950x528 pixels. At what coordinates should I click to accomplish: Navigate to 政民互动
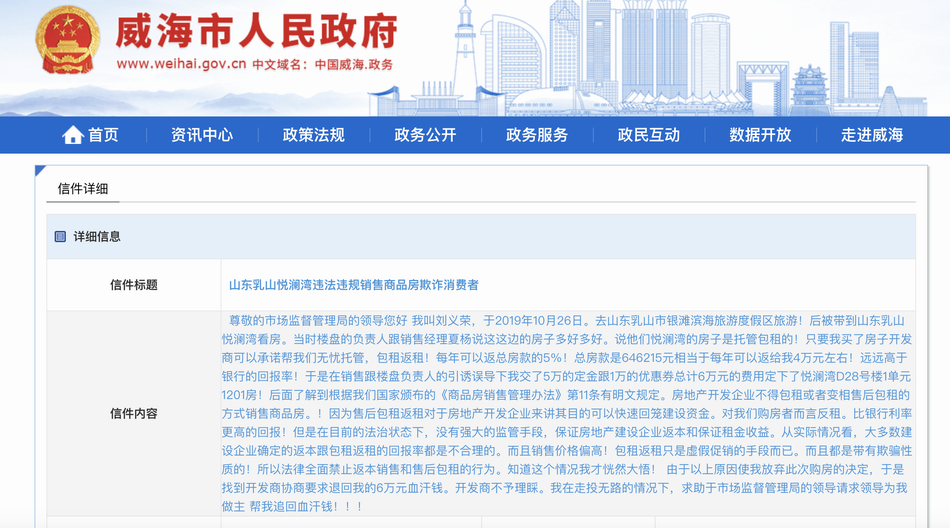pyautogui.click(x=648, y=135)
